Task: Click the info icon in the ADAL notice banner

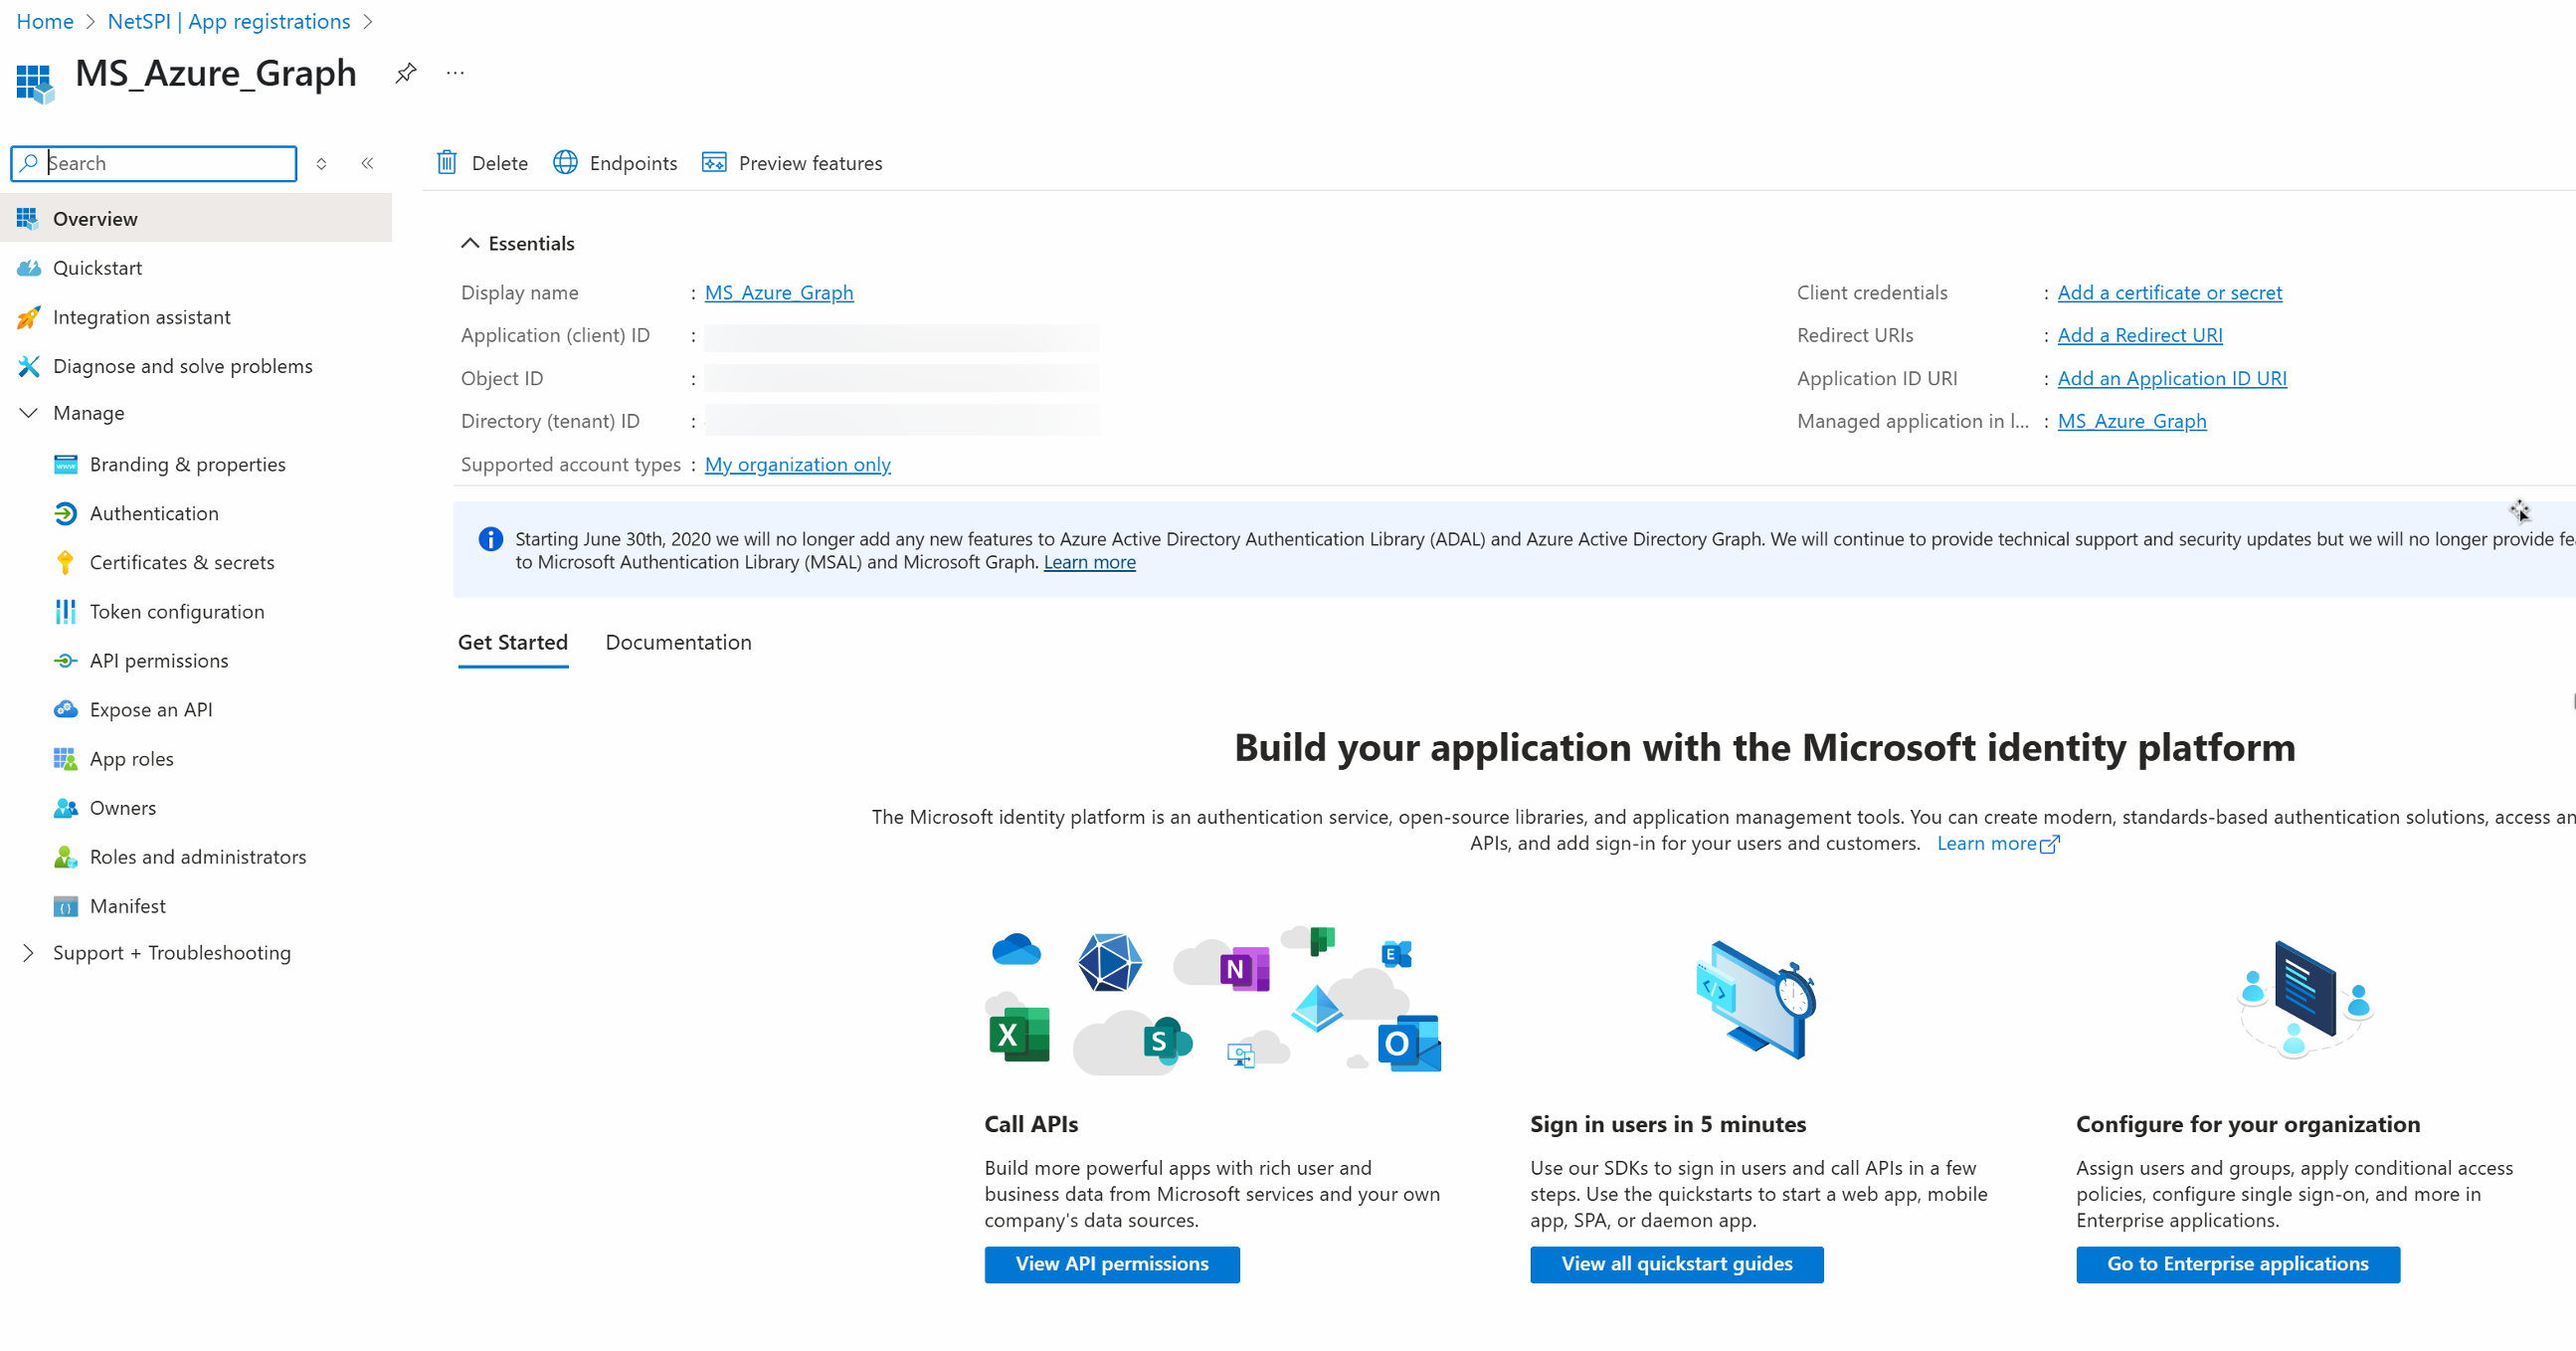Action: click(490, 539)
